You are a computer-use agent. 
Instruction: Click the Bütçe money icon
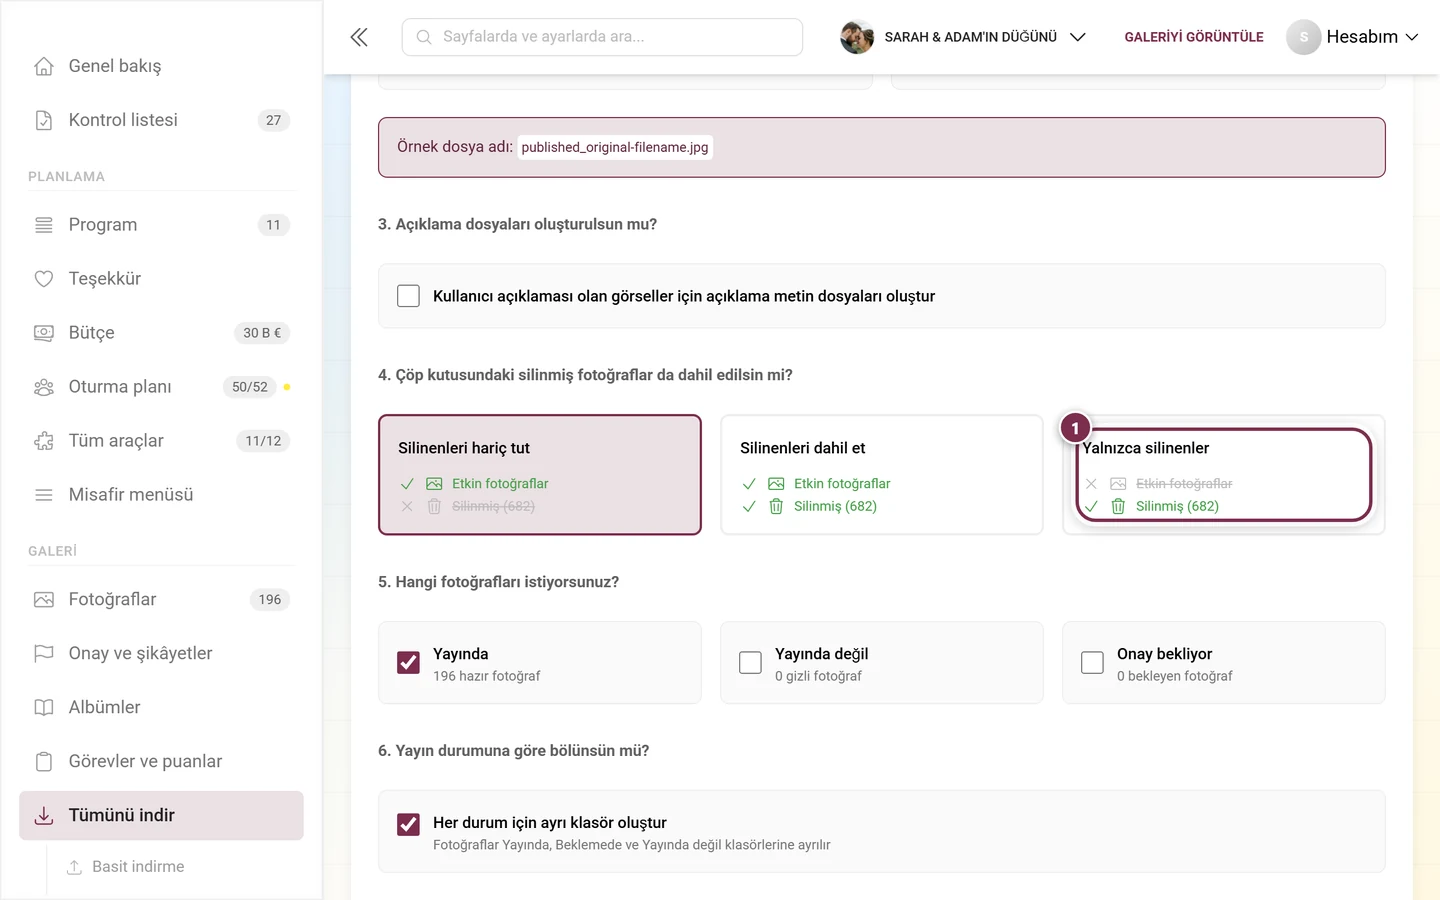pyautogui.click(x=44, y=333)
